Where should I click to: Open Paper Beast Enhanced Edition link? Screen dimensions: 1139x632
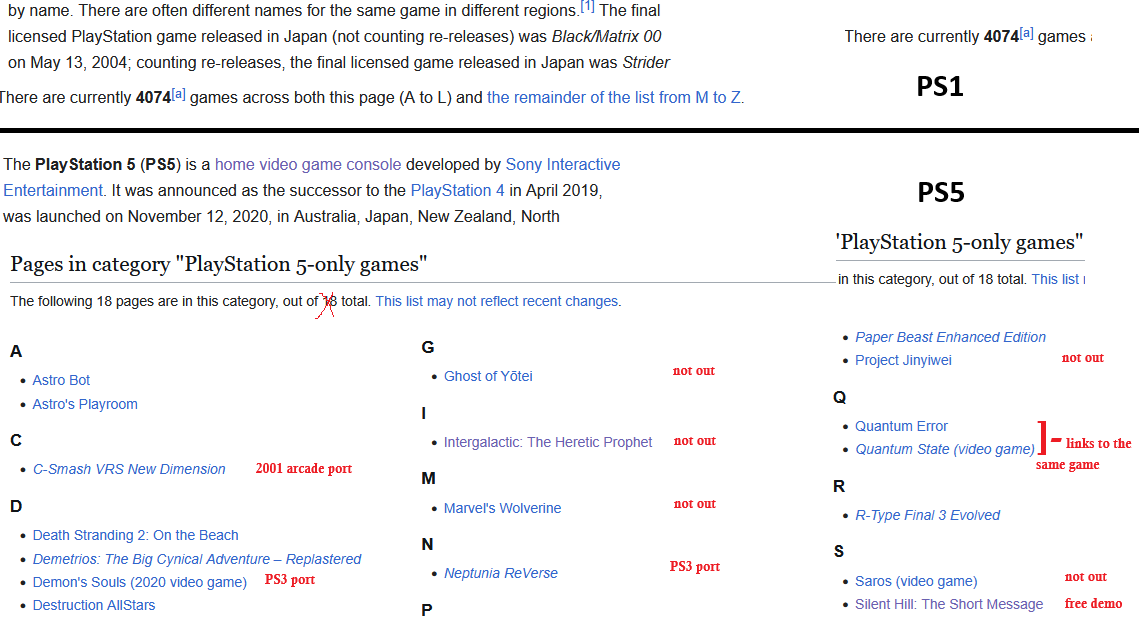tap(950, 337)
